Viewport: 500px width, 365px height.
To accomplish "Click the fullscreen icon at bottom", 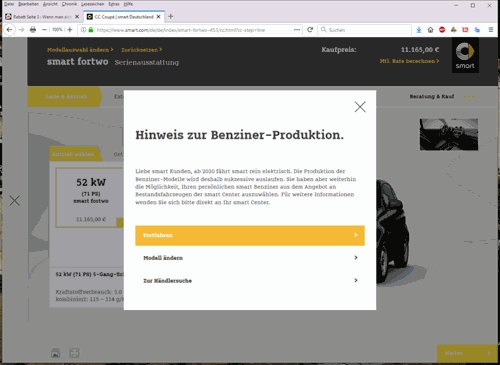I will pos(74,353).
